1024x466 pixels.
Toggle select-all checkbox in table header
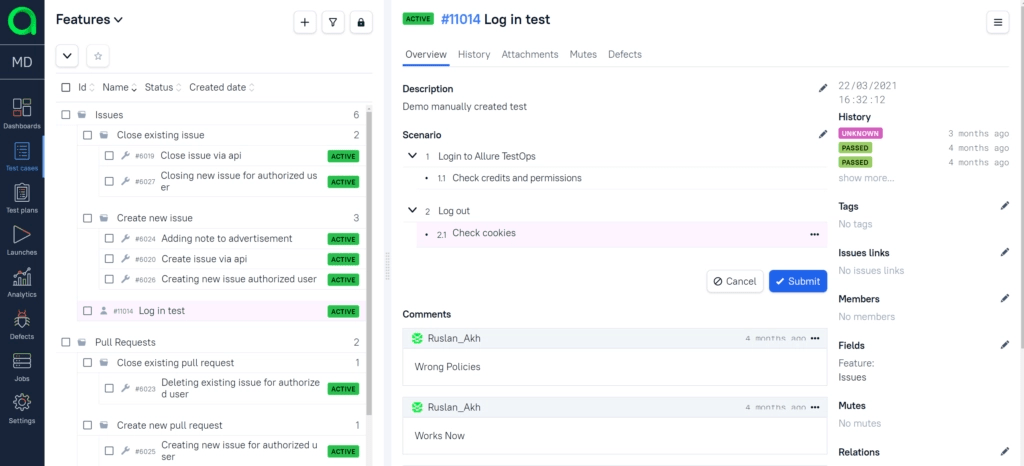tap(66, 88)
